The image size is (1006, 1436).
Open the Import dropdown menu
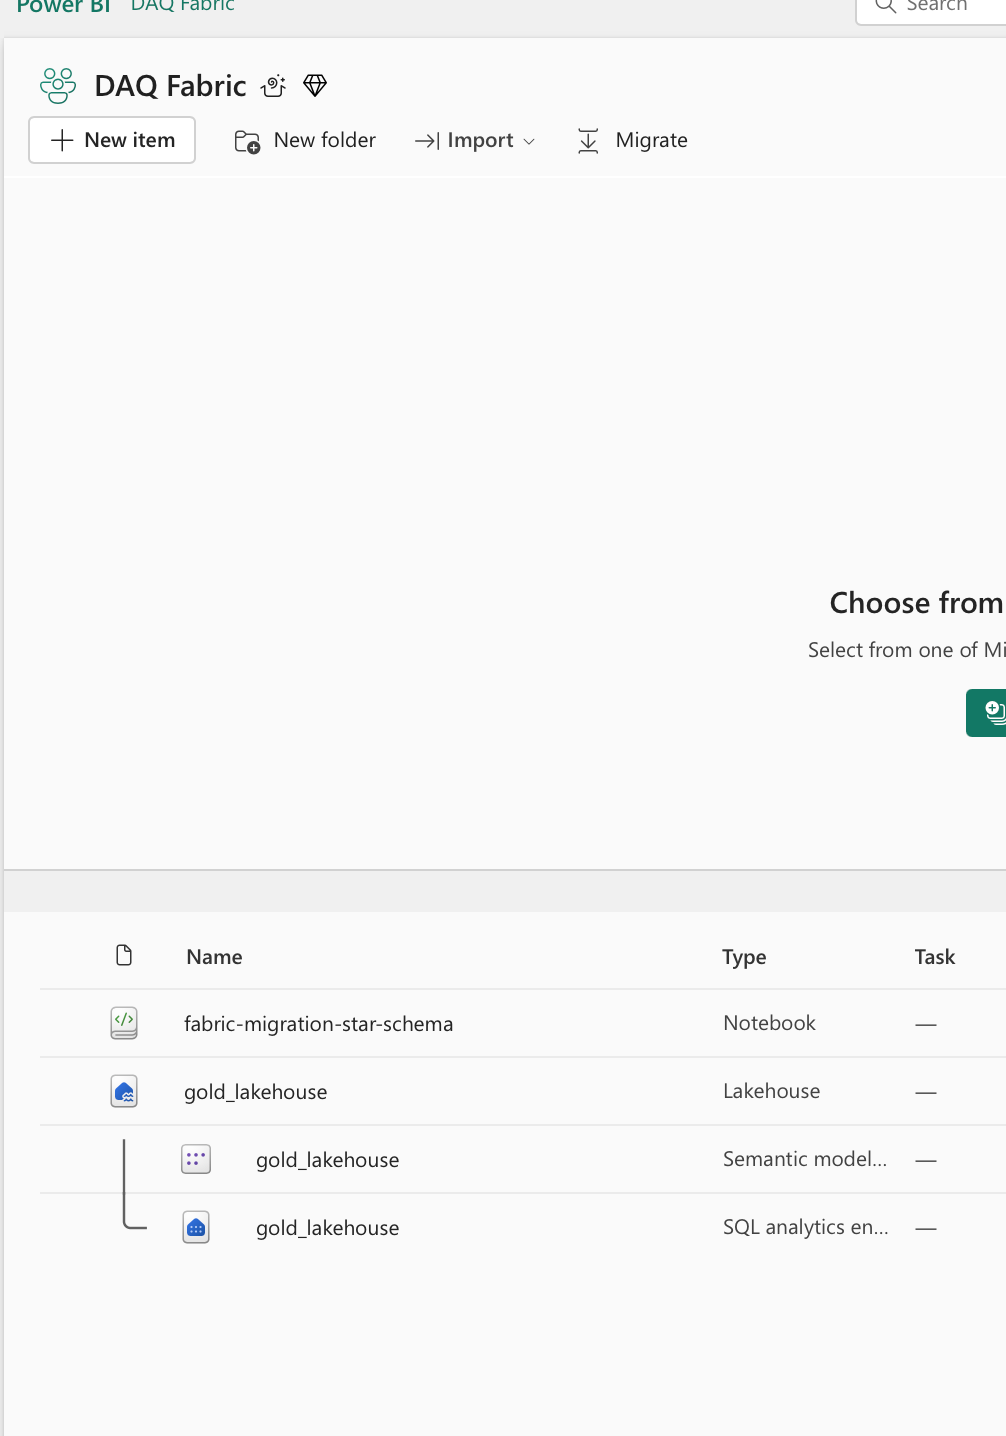(475, 141)
